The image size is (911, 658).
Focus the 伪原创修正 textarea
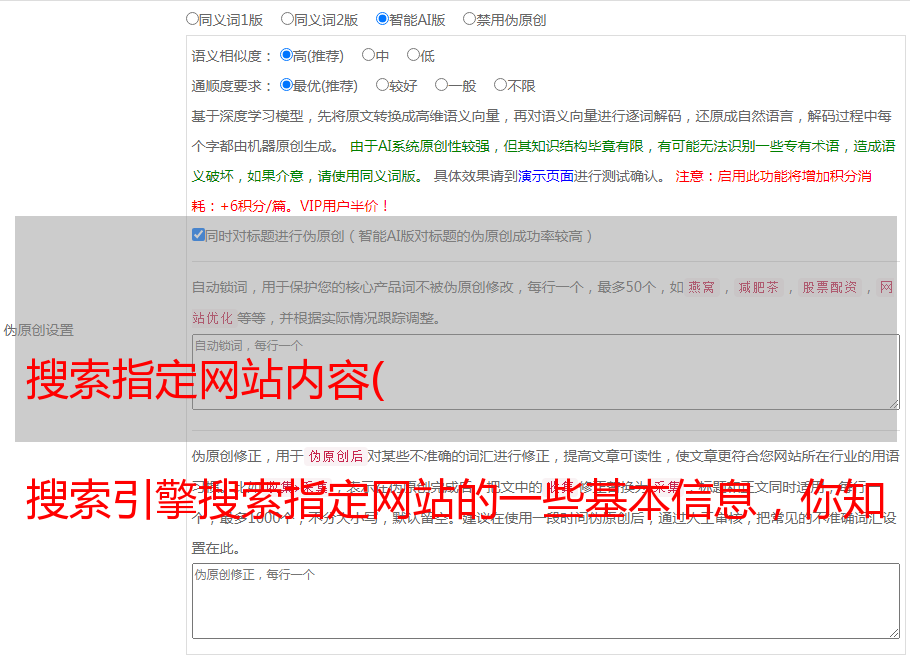(546, 601)
